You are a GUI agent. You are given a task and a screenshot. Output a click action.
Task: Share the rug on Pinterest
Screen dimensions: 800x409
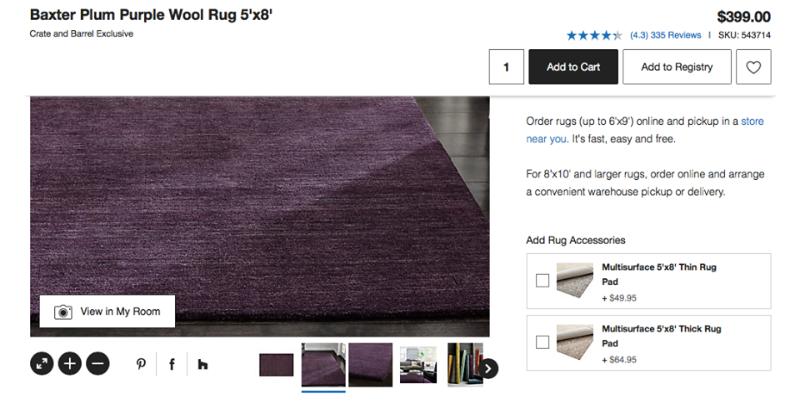[141, 364]
